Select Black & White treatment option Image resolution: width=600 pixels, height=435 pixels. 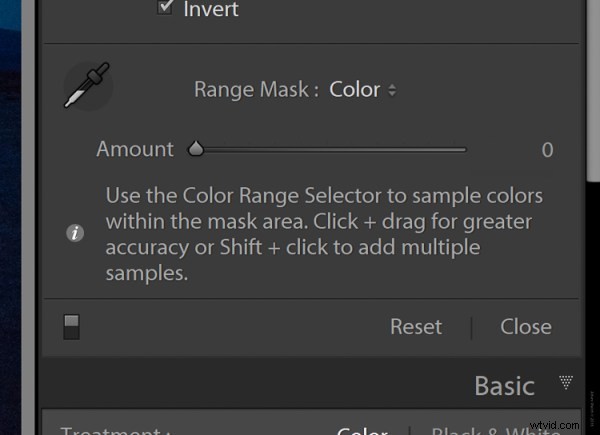point(496,431)
